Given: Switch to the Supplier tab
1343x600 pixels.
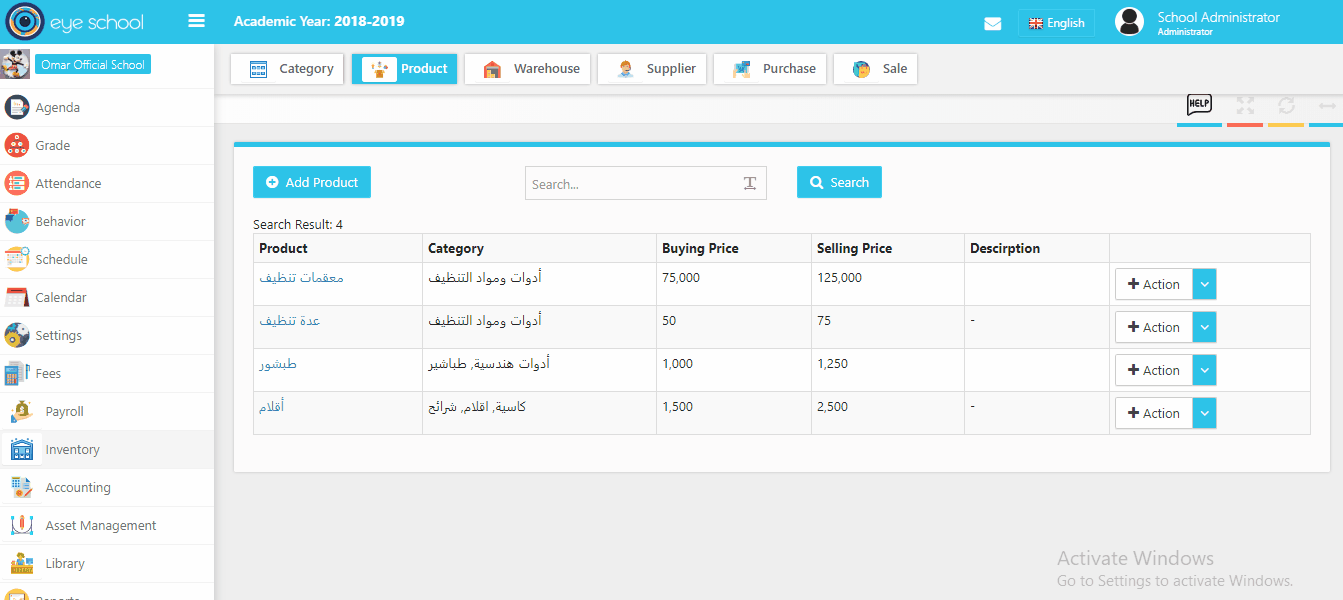Looking at the screenshot, I should tap(652, 69).
